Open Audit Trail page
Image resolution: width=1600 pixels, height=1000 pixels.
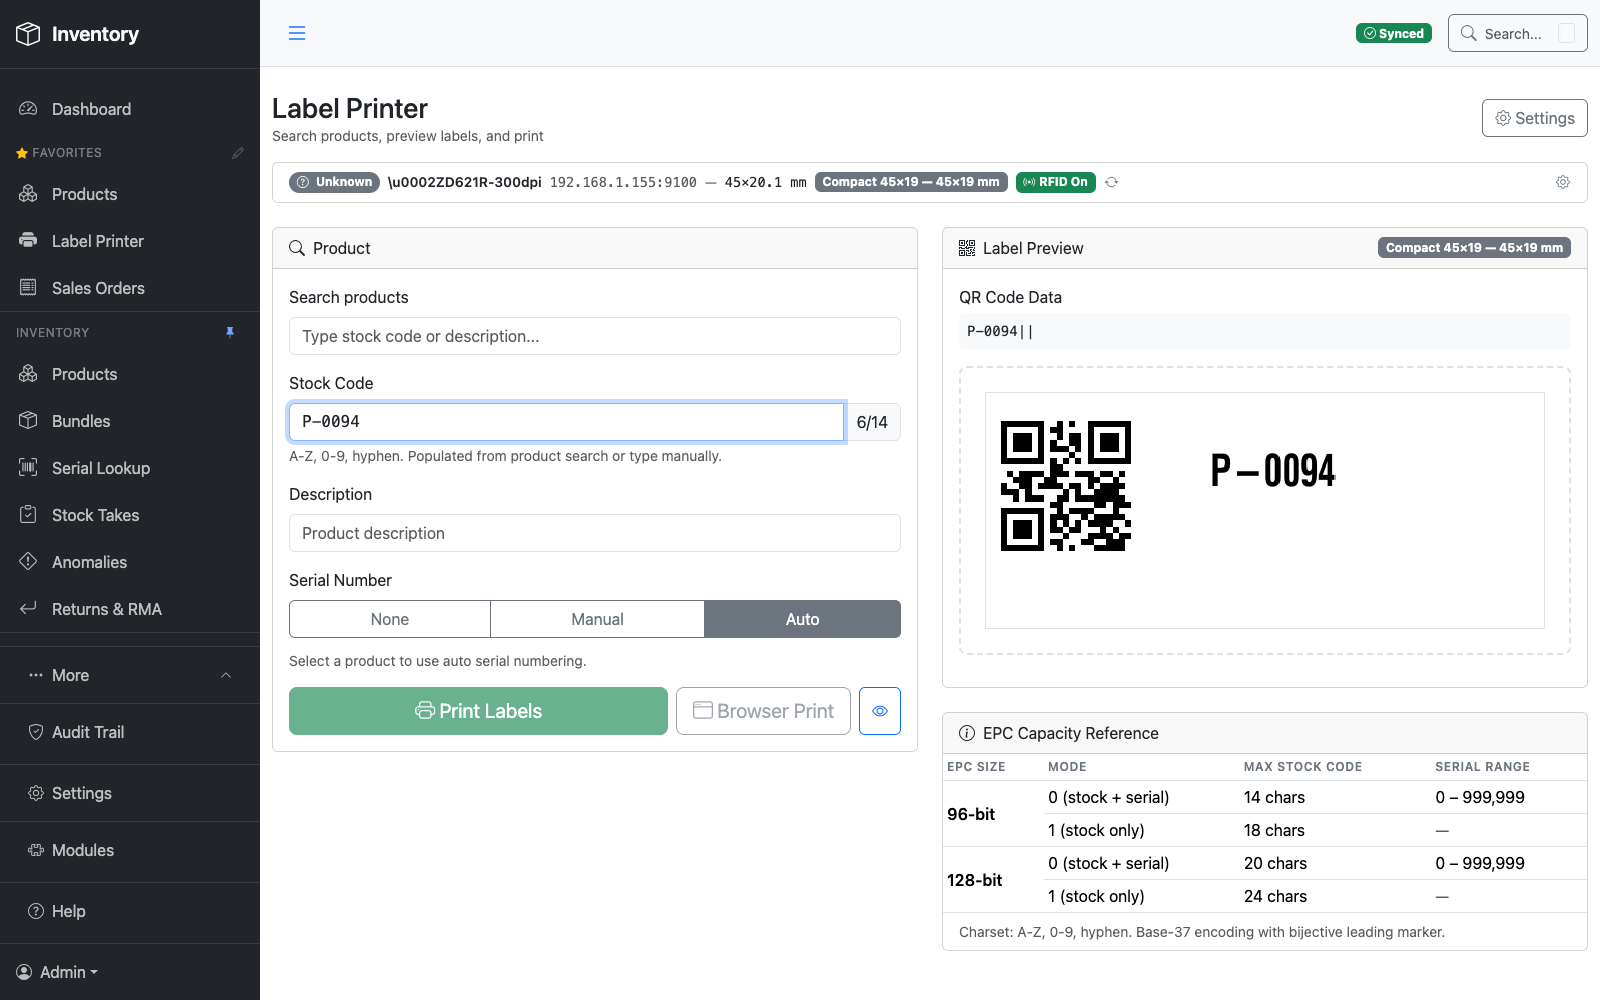pos(130,732)
